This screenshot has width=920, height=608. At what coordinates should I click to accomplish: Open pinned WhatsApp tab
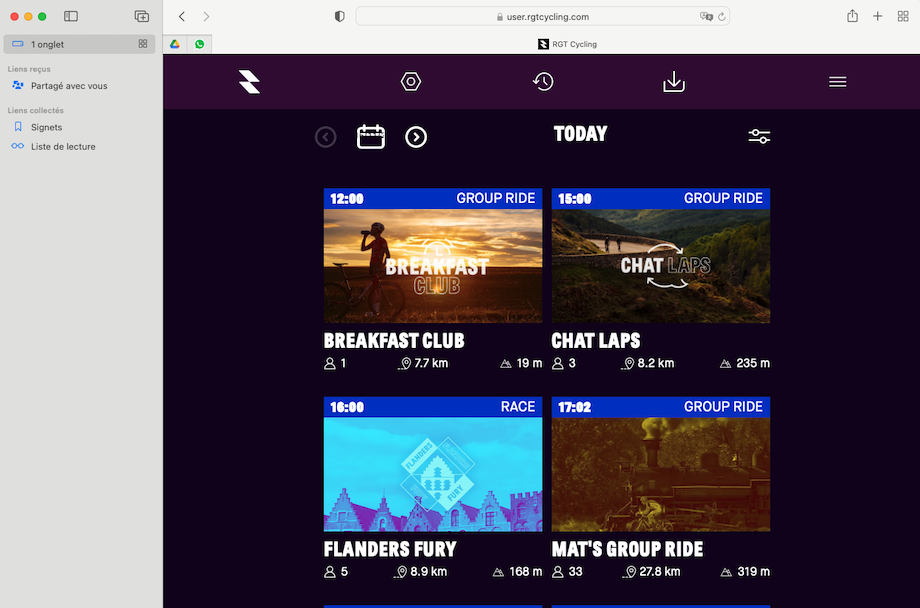(x=199, y=44)
